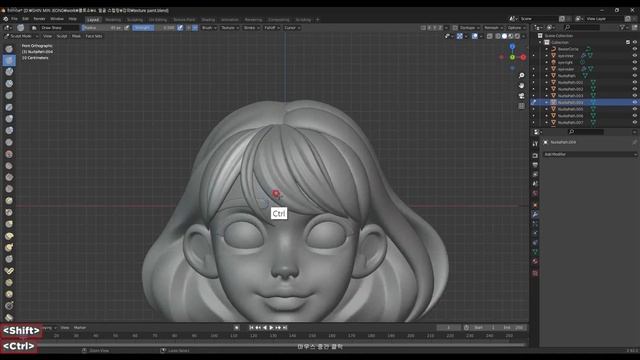Switch to rendered viewport shading

pos(518,36)
